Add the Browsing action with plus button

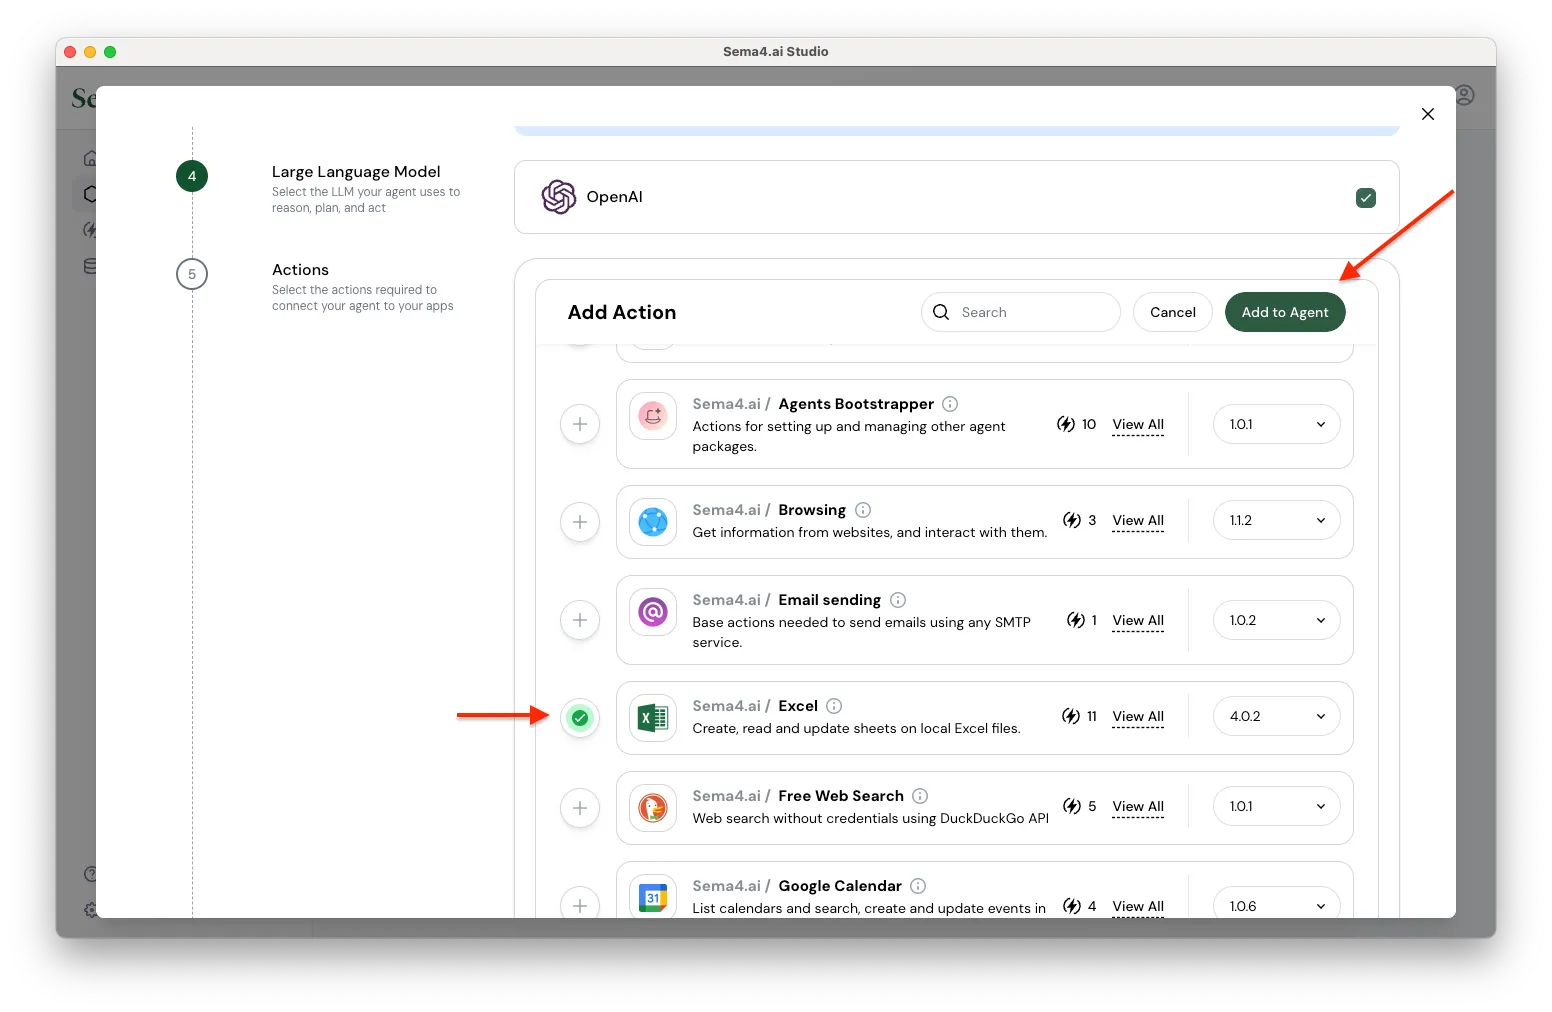coord(580,522)
